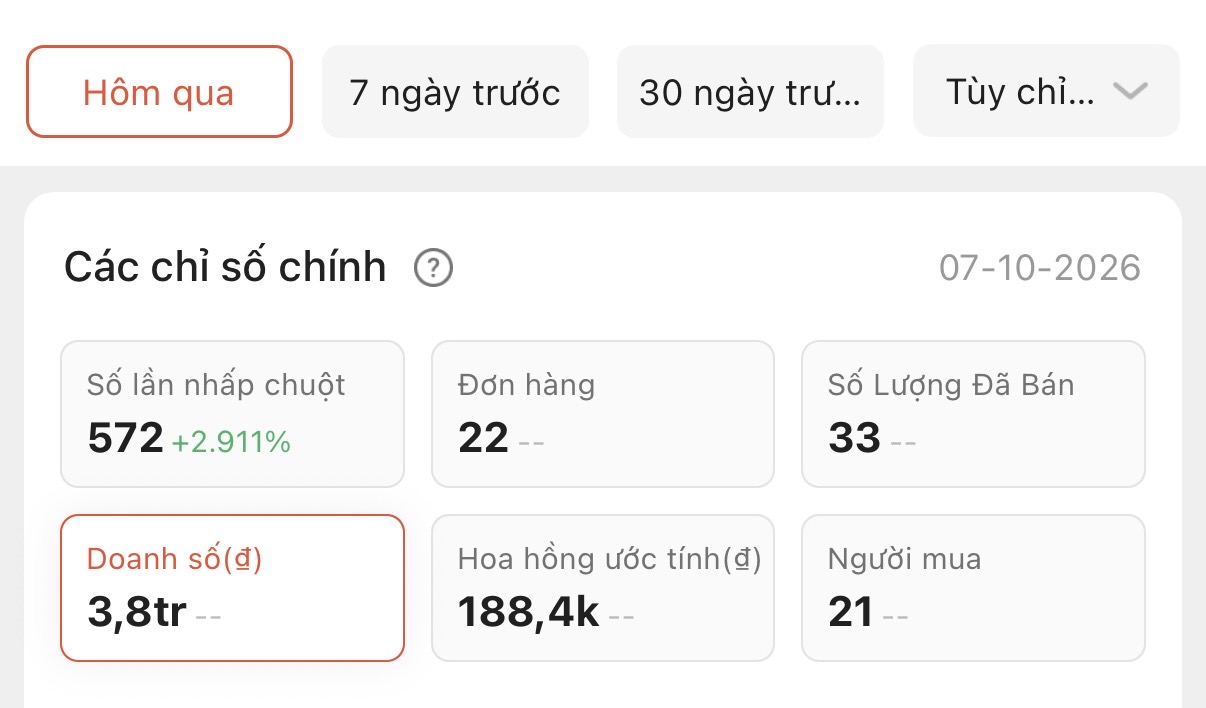The width and height of the screenshot is (1206, 708).
Task: Choose the 30 ngày trước filter
Action: (750, 91)
